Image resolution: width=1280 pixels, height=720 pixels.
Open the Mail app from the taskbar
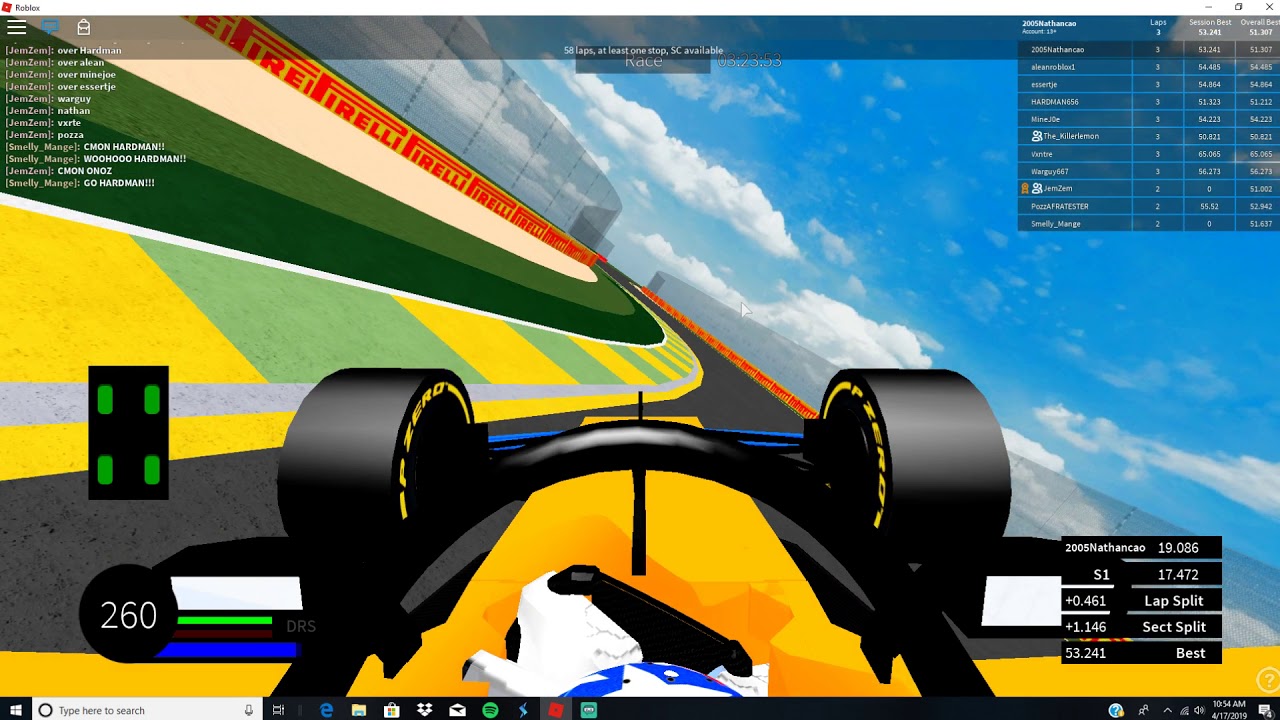[457, 710]
